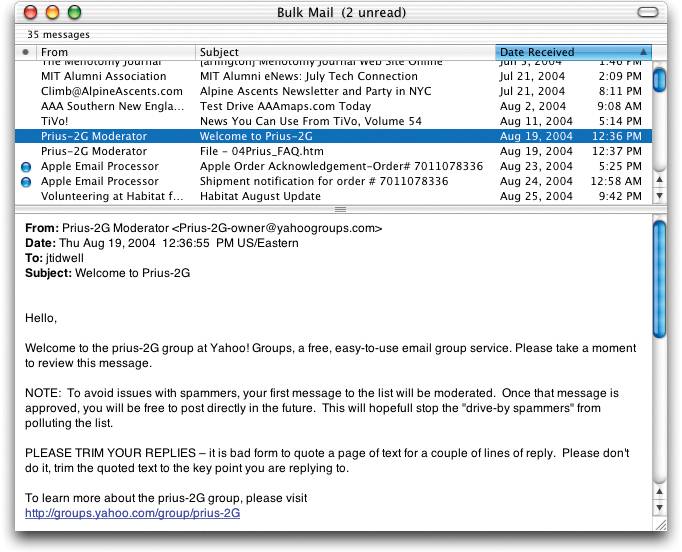
Task: Click unread dot for Apple Order Acknowledgement message
Action: [26, 166]
